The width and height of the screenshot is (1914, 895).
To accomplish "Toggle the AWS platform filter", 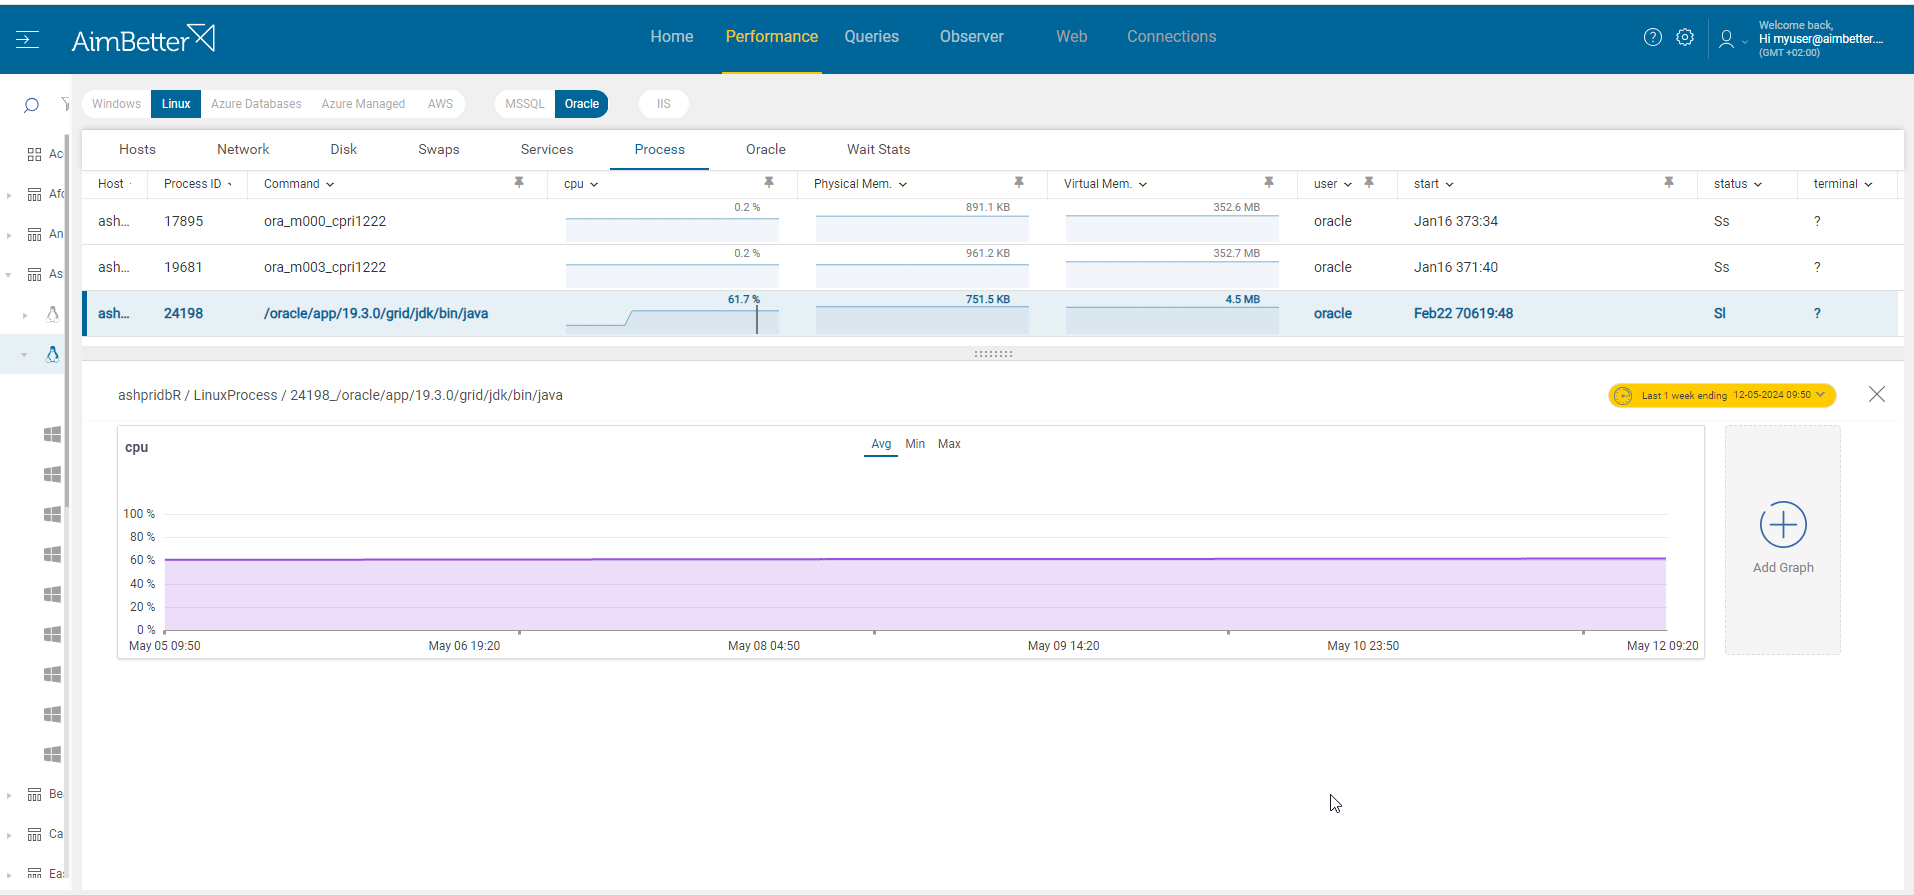I will [x=440, y=104].
